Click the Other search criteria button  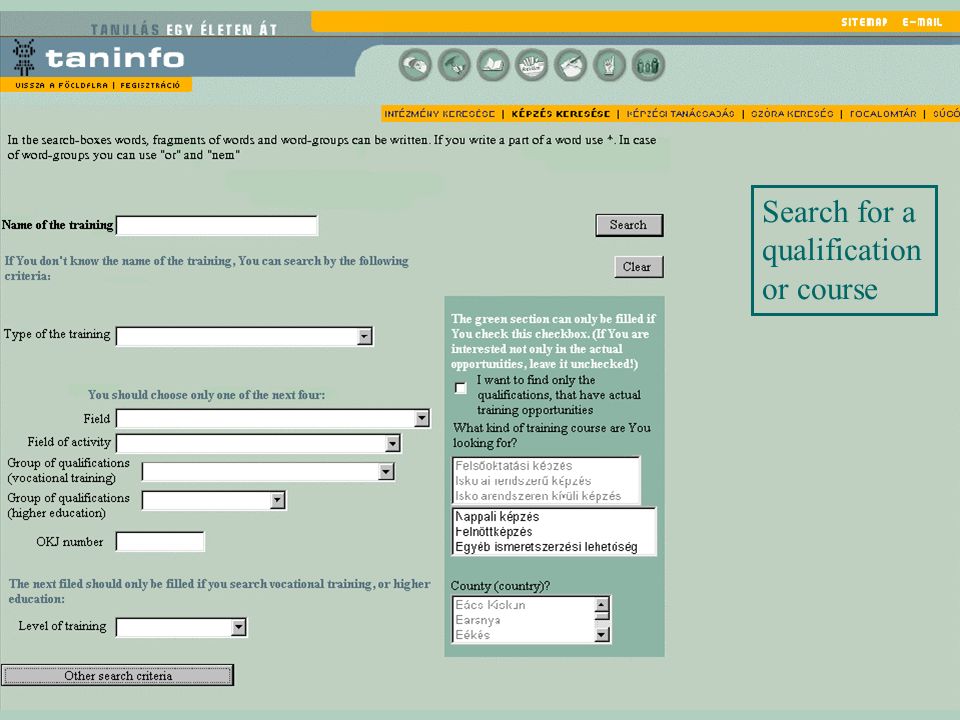click(x=118, y=675)
